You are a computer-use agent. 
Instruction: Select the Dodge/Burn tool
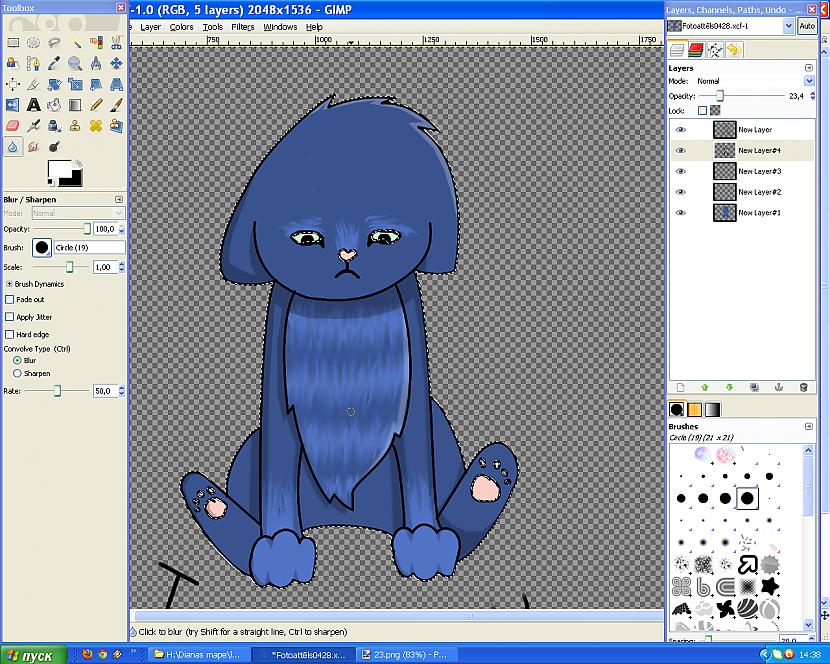(x=54, y=146)
